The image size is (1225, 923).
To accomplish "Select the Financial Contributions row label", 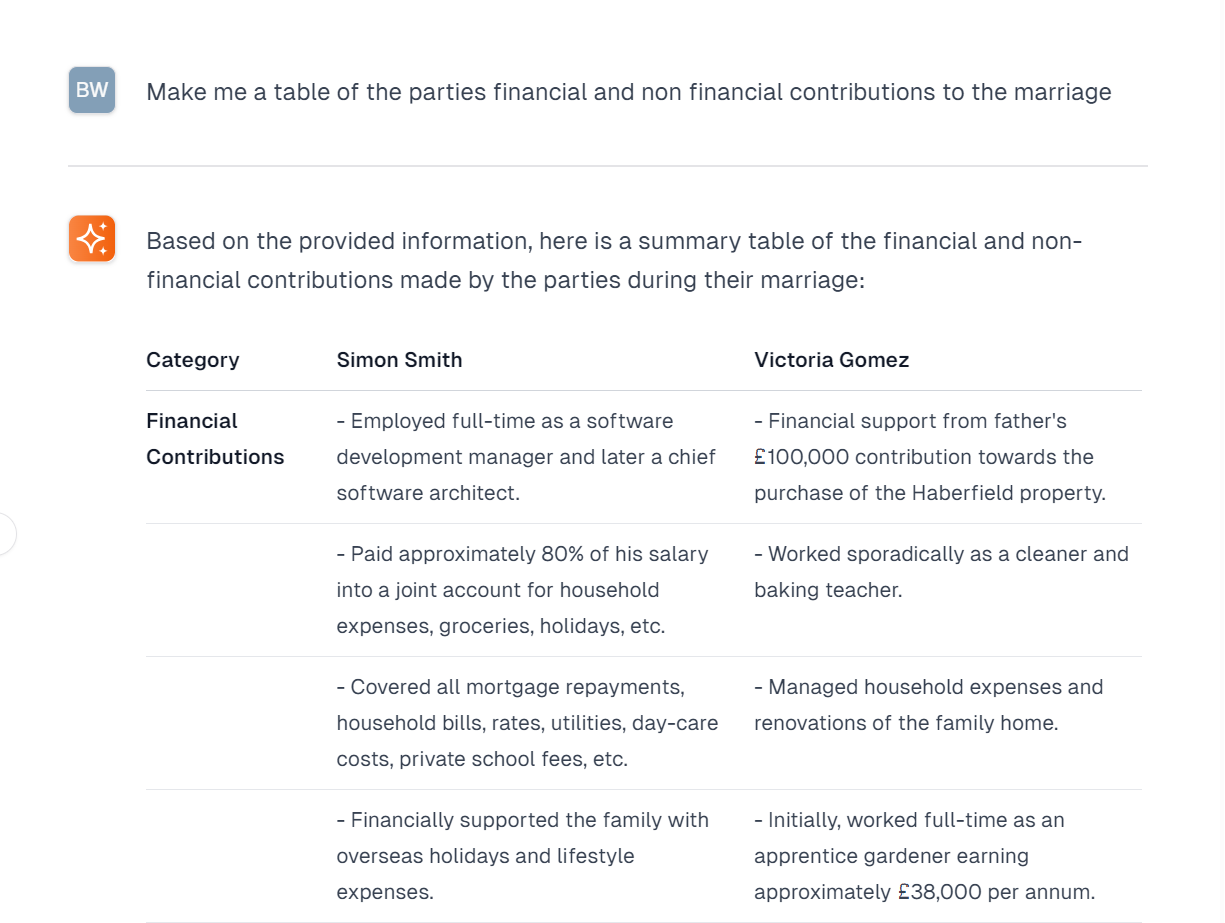I will tap(214, 439).
